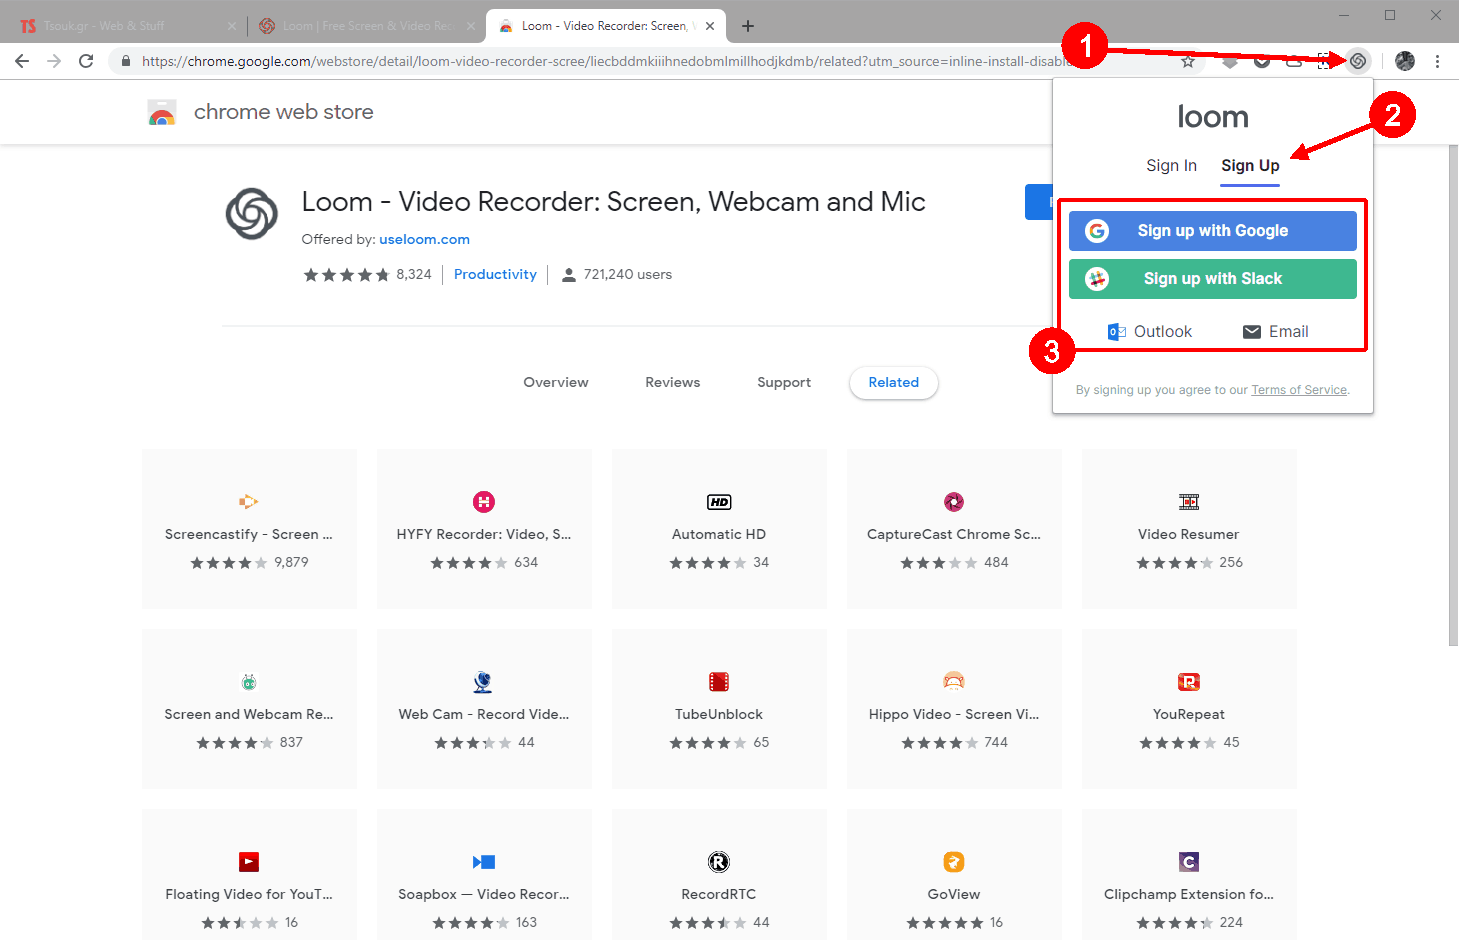Close the Loom Free Screen tab

point(471,26)
